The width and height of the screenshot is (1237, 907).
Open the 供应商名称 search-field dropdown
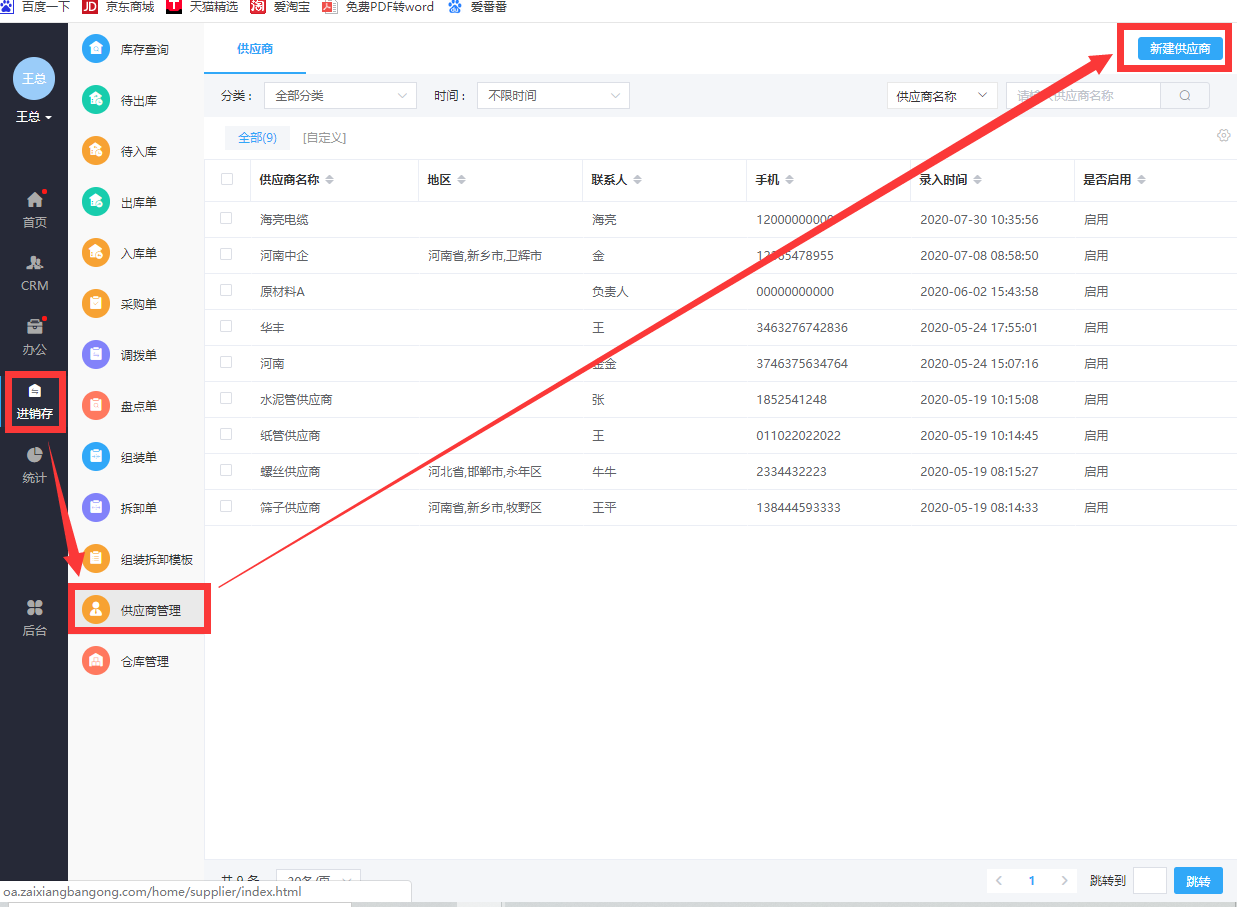(942, 96)
